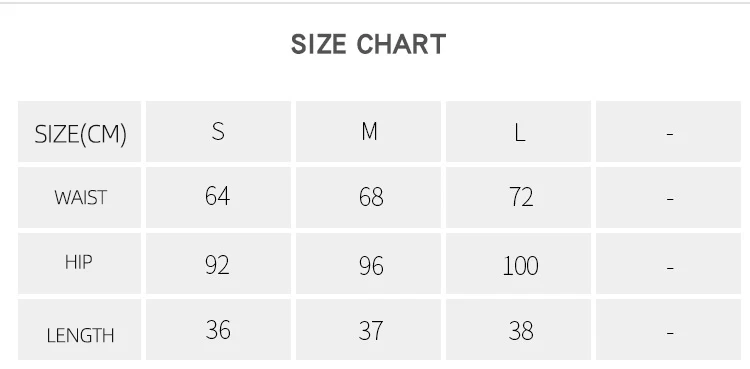The height and width of the screenshot is (369, 750).
Task: Click the dash cell in header row
Action: tap(669, 132)
